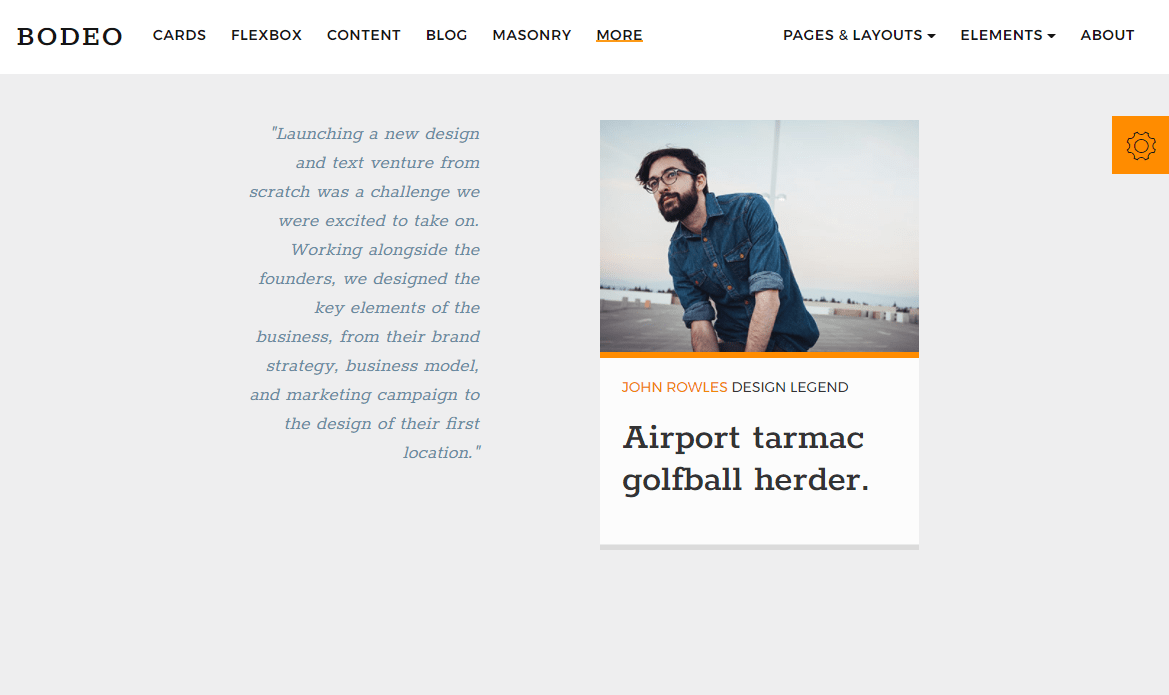
Task: Visit the About page
Action: (x=1107, y=35)
